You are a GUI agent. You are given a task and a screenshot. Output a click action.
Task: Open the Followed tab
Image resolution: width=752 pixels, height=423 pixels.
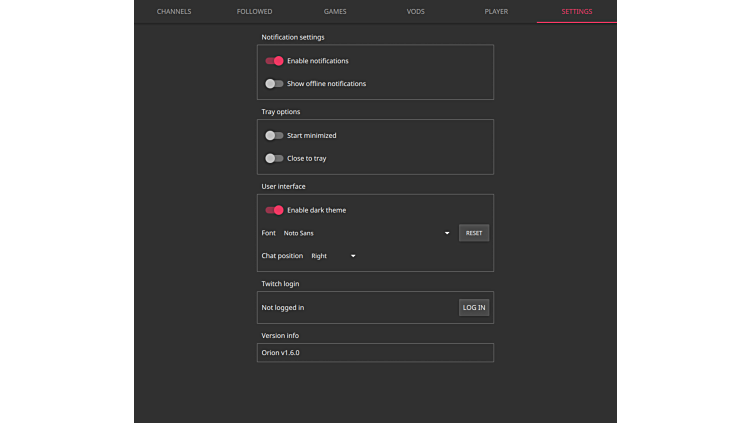click(254, 12)
